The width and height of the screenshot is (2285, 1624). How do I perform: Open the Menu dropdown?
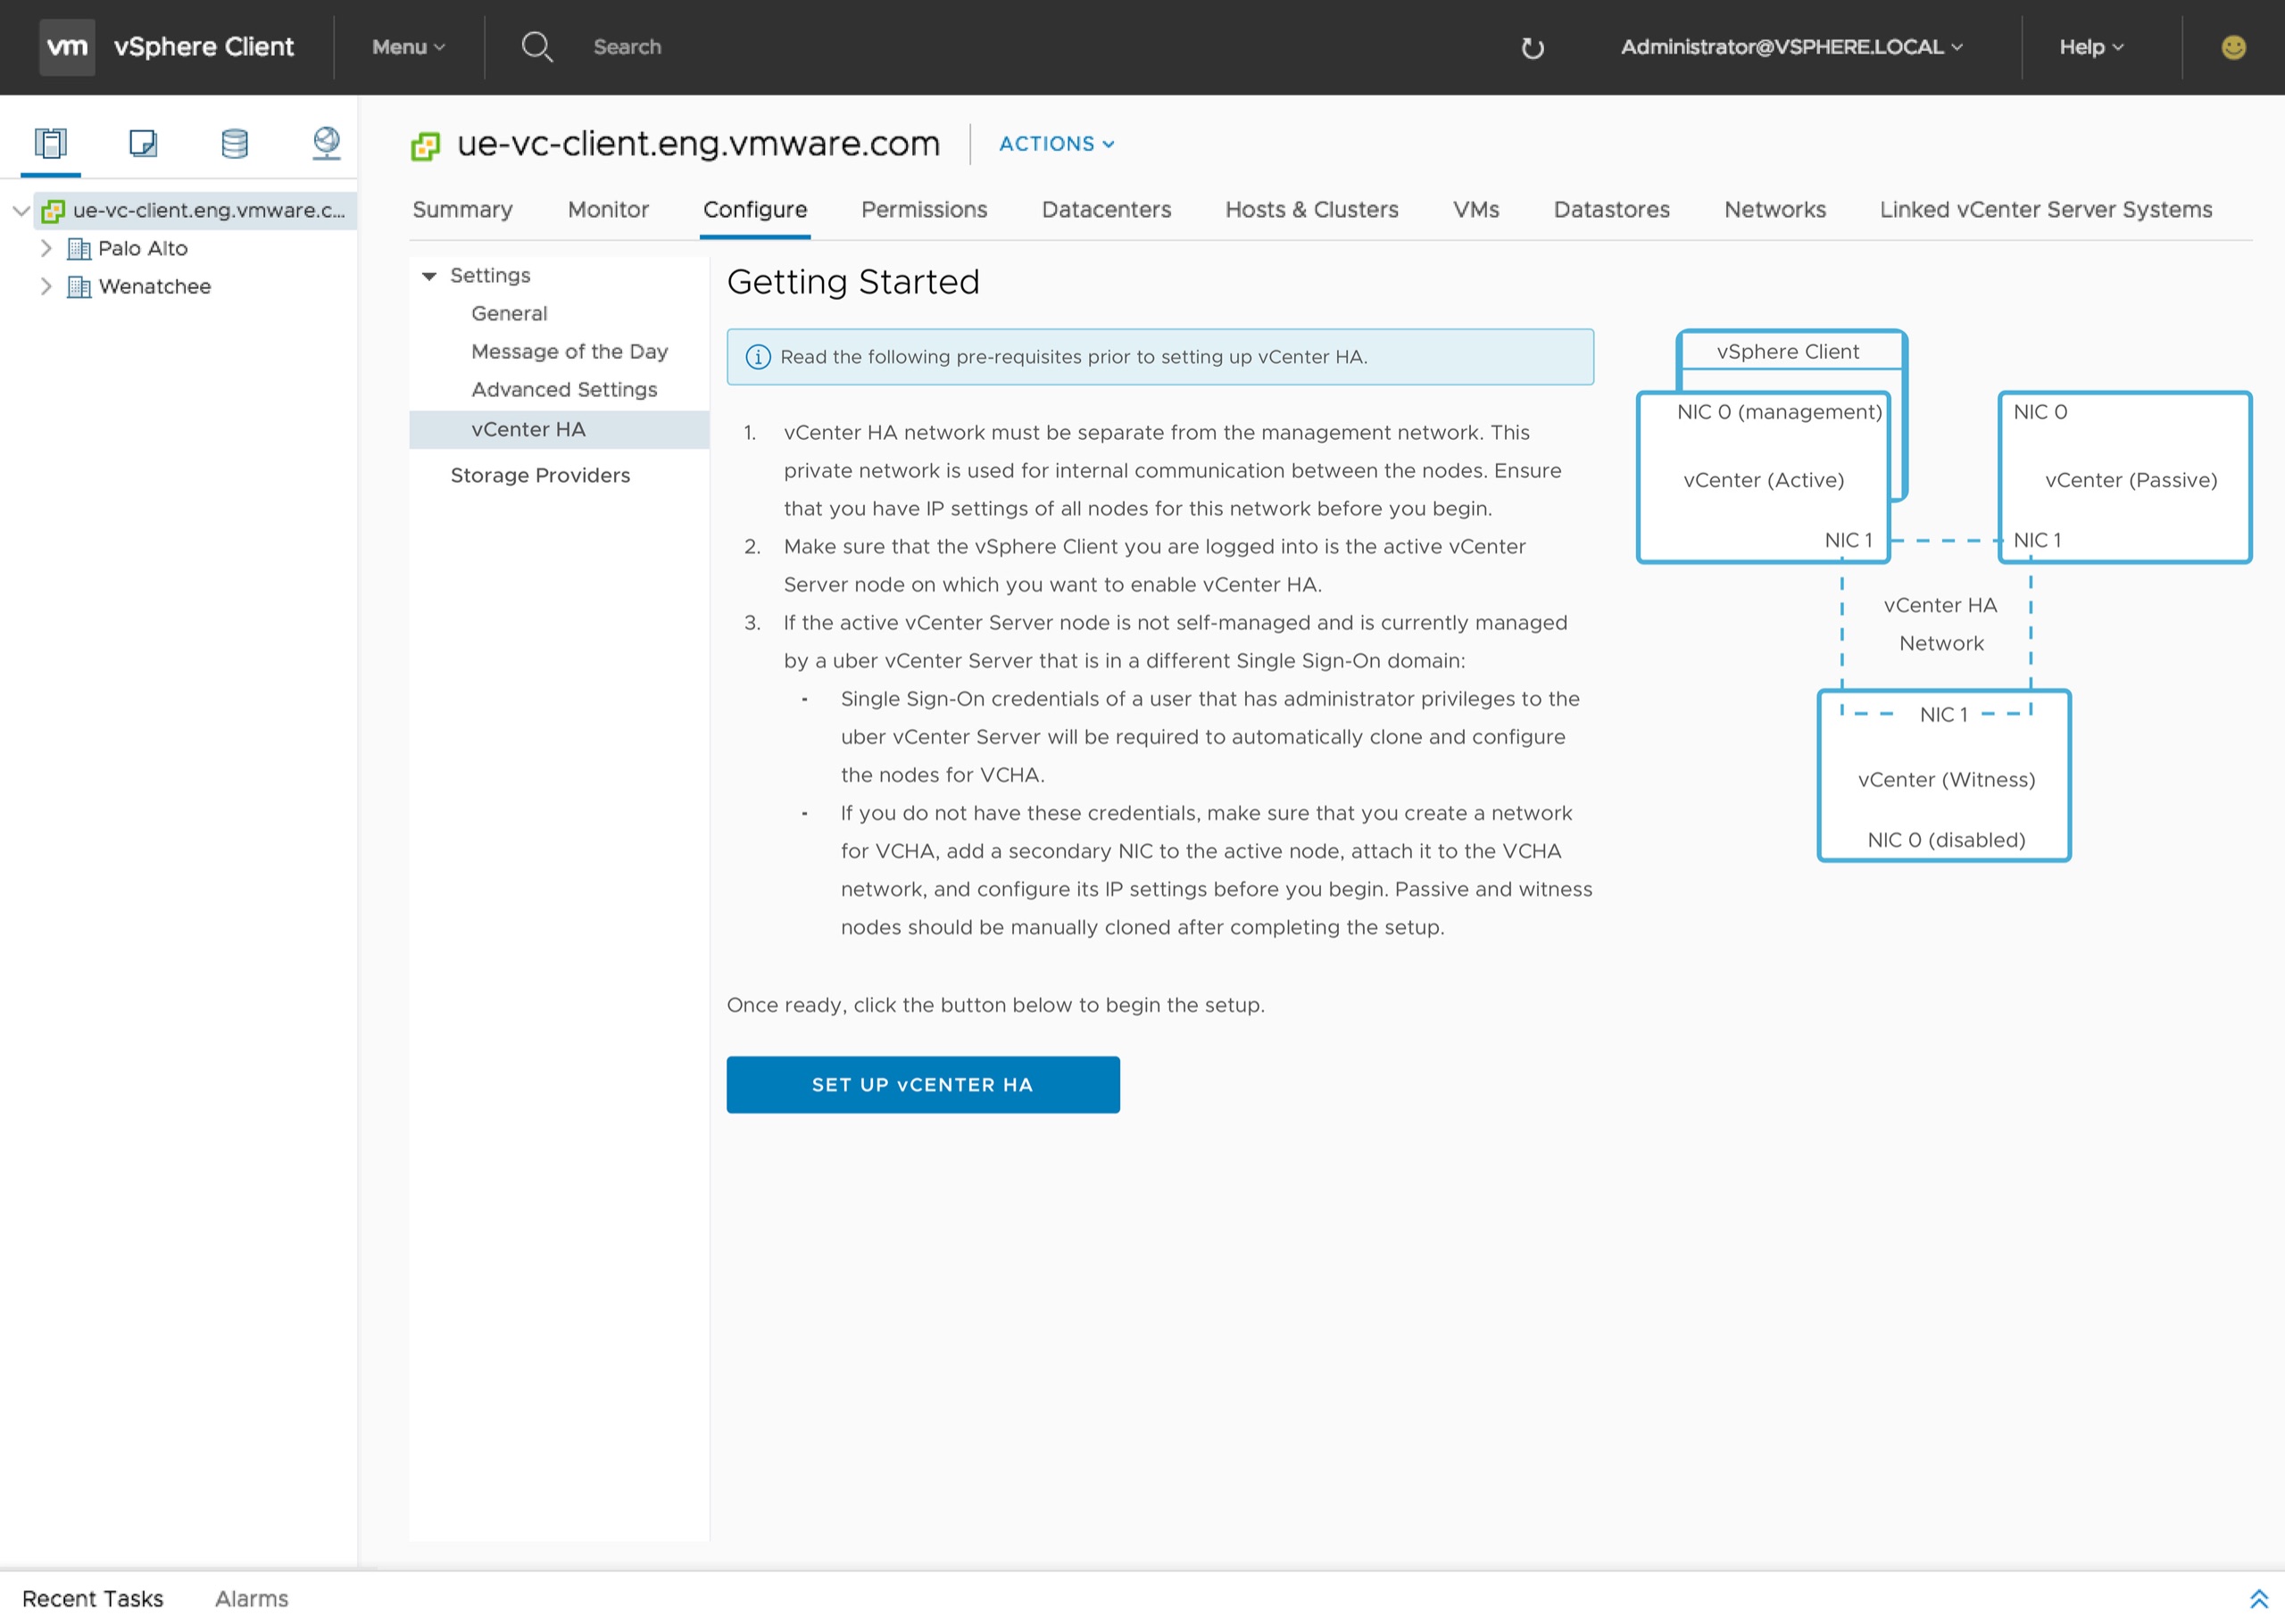pos(408,47)
